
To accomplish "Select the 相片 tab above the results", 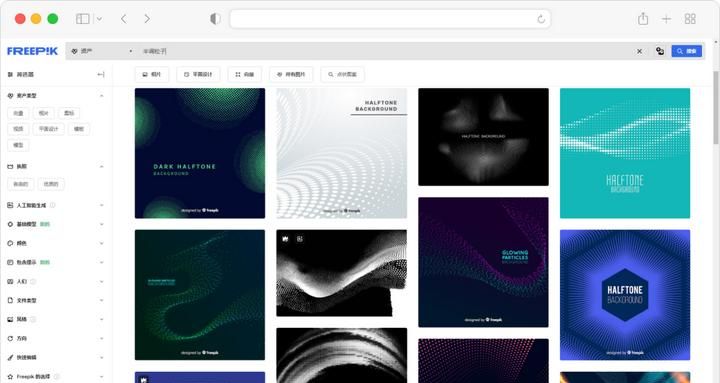I will point(152,74).
